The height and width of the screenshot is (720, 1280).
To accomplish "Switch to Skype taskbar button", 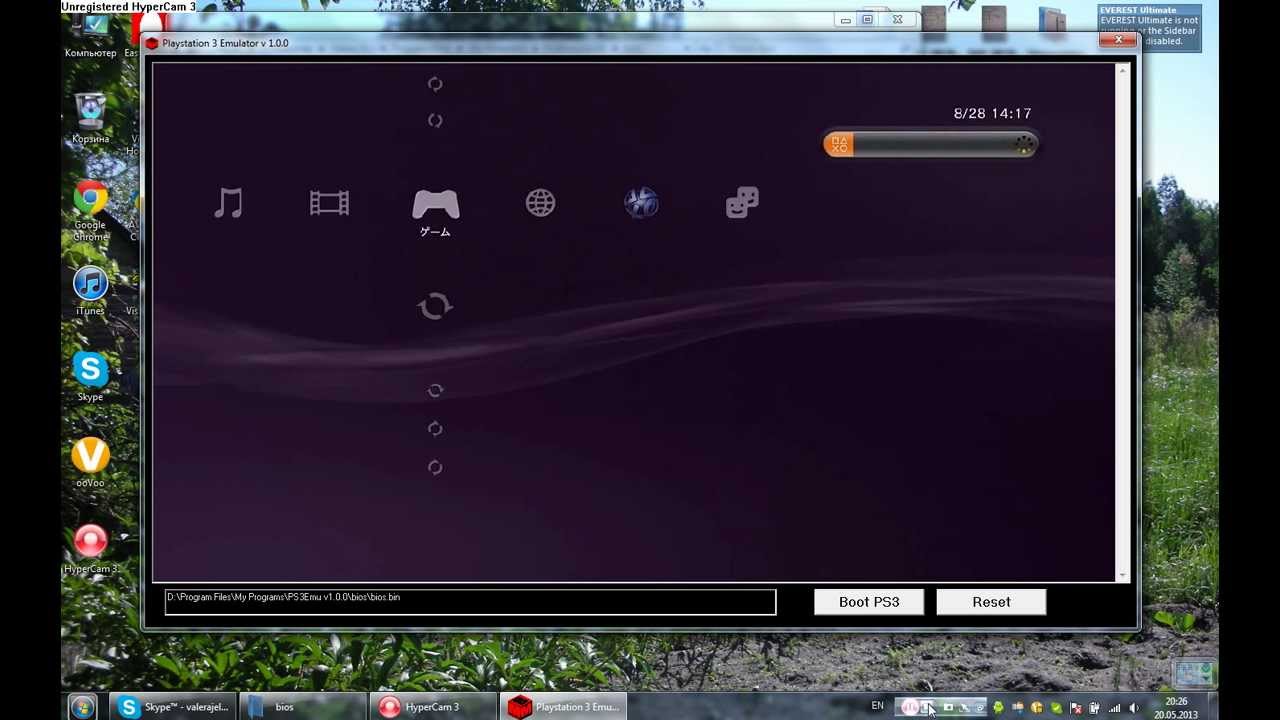I will point(173,707).
